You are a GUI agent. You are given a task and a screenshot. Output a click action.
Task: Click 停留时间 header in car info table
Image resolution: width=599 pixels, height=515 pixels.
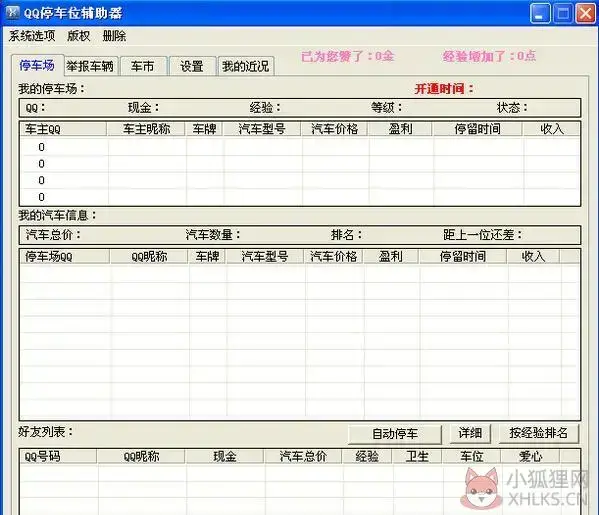[x=463, y=256]
